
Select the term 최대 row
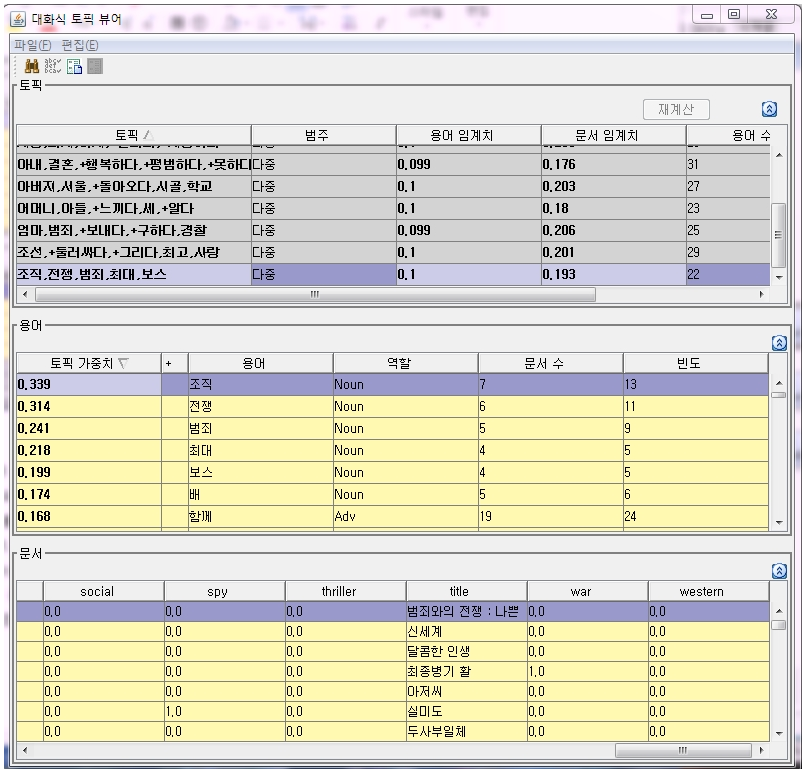coord(392,450)
